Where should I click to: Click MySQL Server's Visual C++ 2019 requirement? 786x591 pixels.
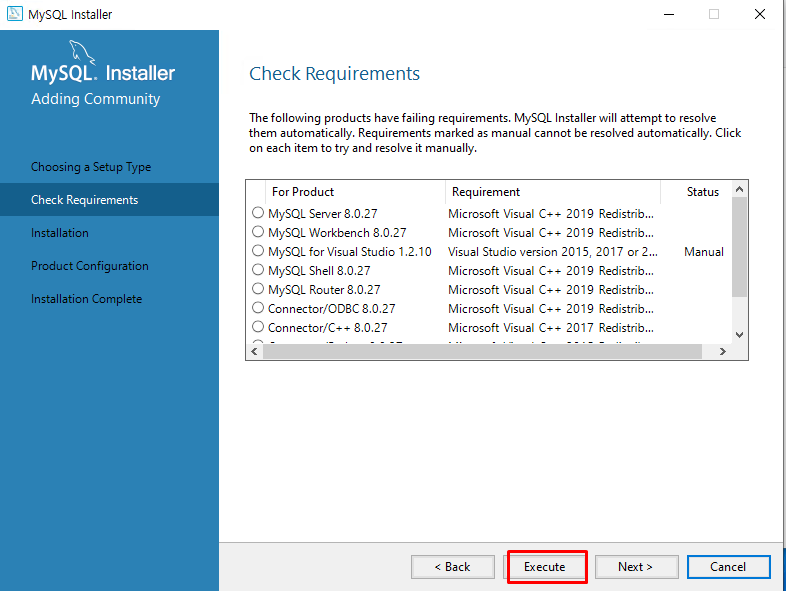(x=551, y=214)
